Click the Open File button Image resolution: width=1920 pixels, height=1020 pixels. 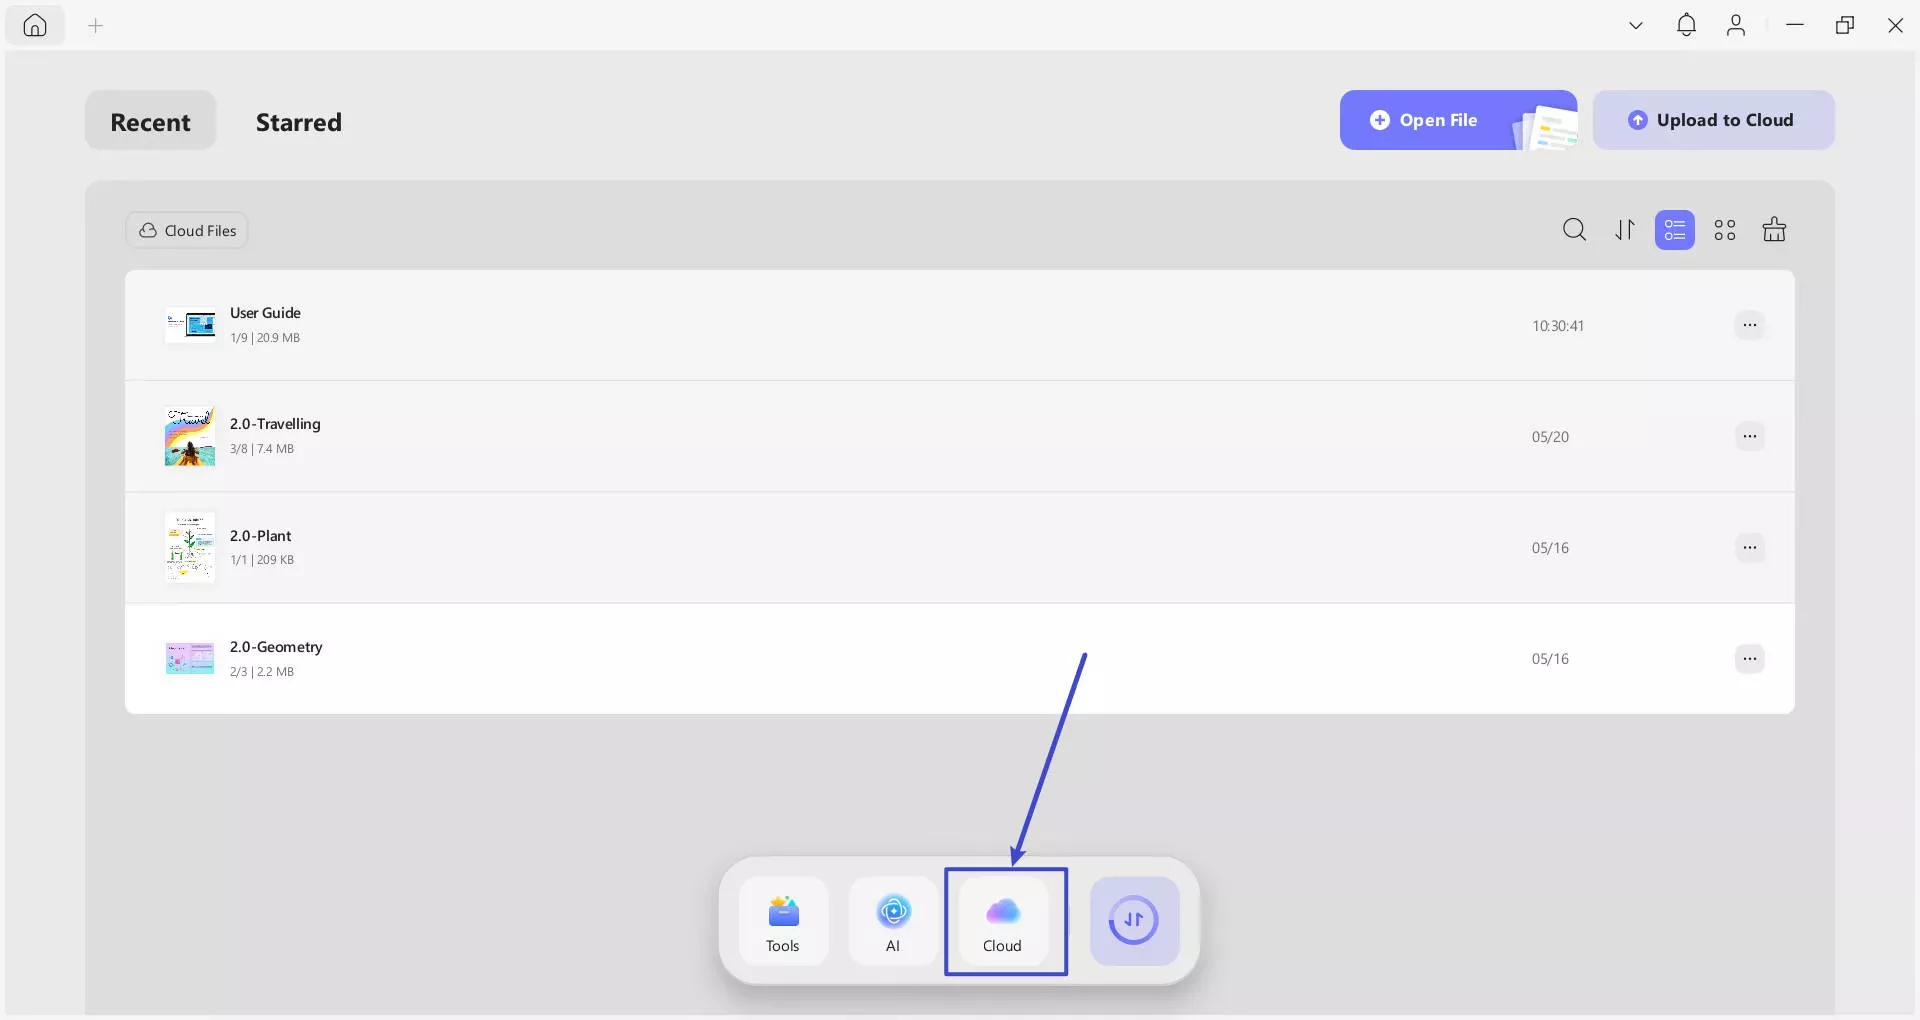pyautogui.click(x=1459, y=120)
